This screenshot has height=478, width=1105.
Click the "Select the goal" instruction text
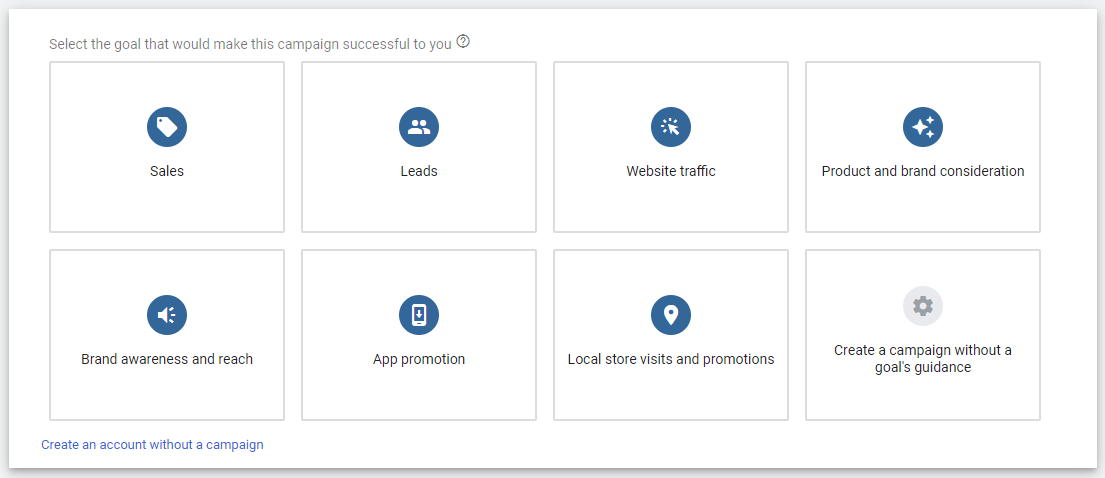tap(250, 44)
